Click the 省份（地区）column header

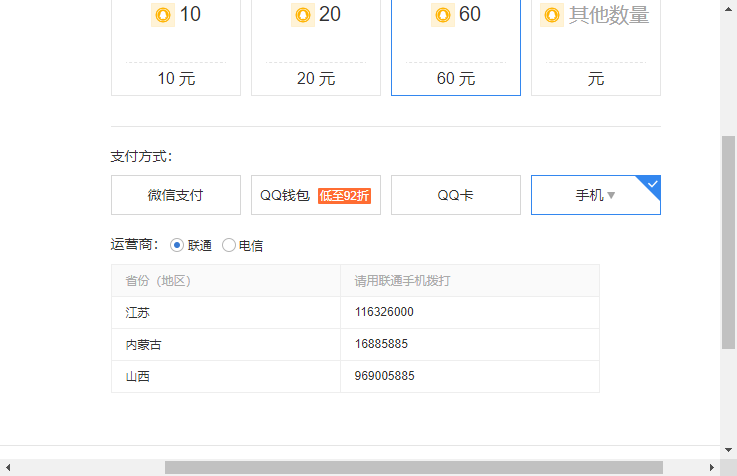pos(226,281)
